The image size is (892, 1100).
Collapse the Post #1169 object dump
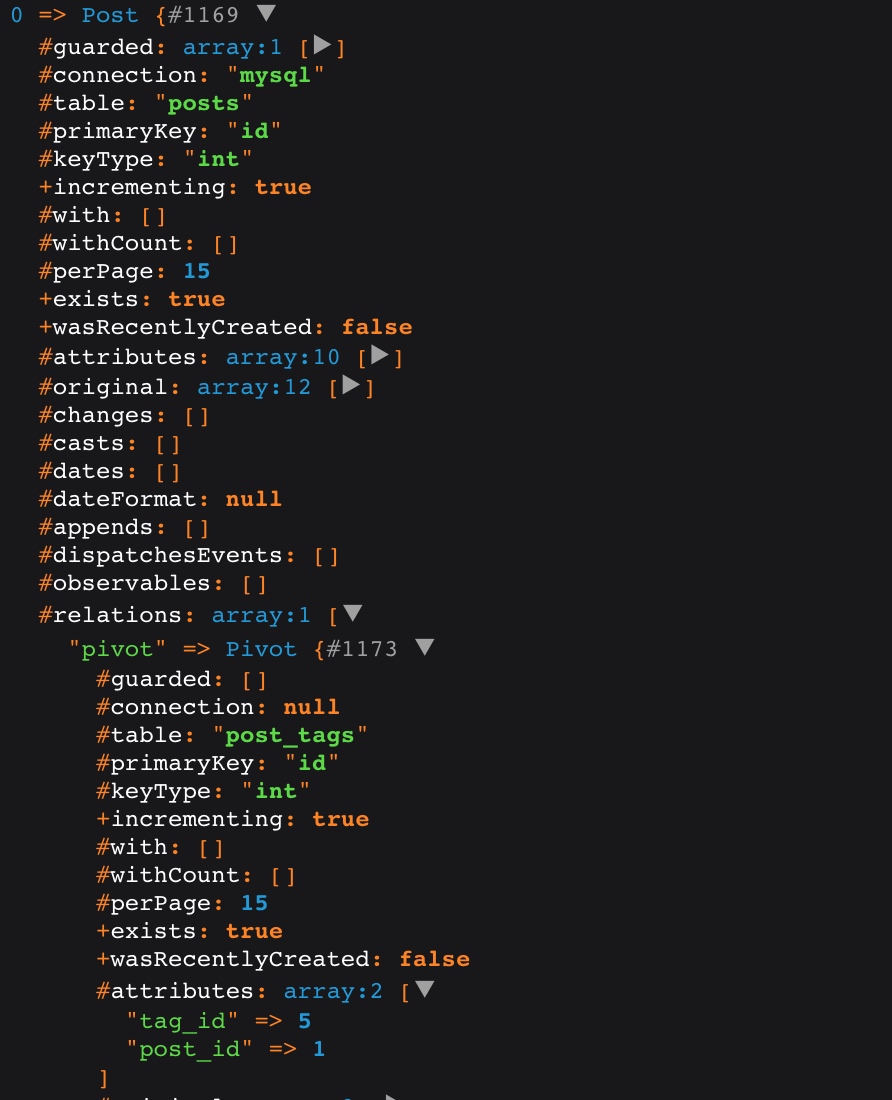(266, 13)
